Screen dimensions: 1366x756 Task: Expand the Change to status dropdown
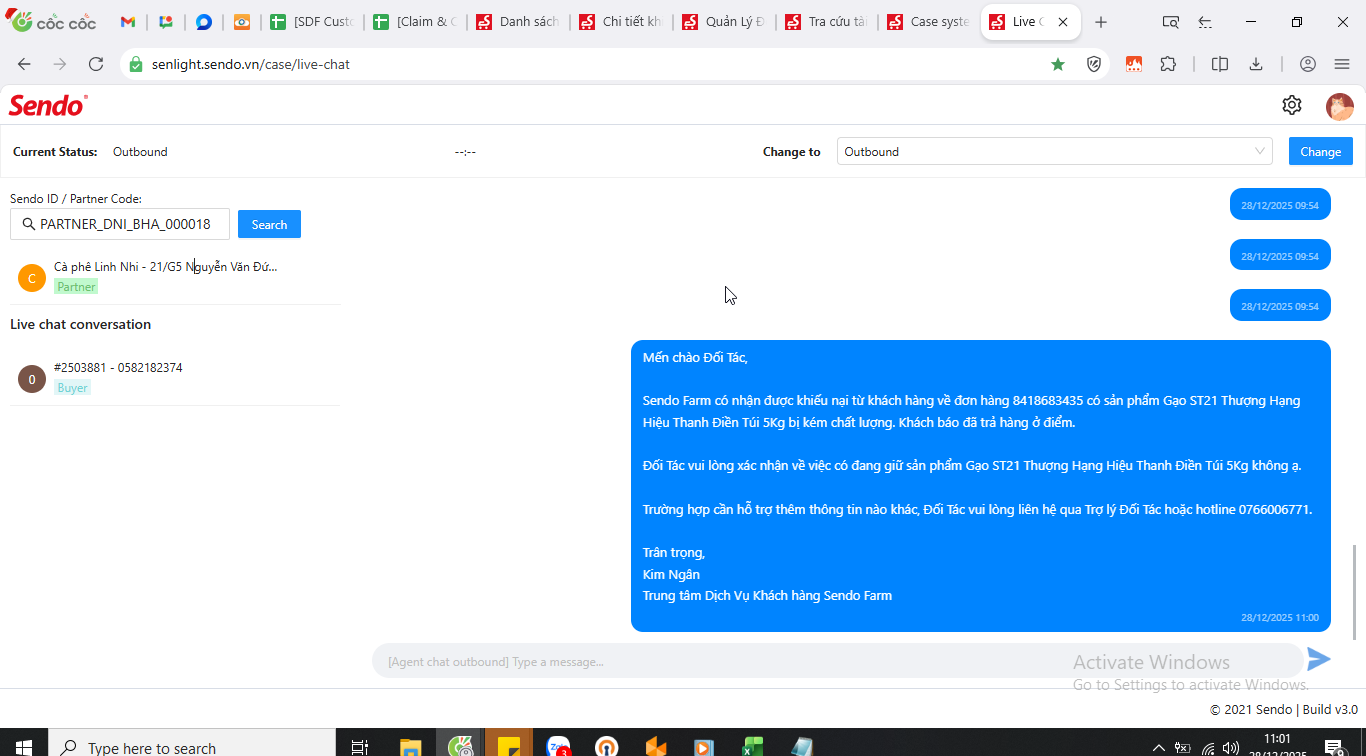point(1054,151)
